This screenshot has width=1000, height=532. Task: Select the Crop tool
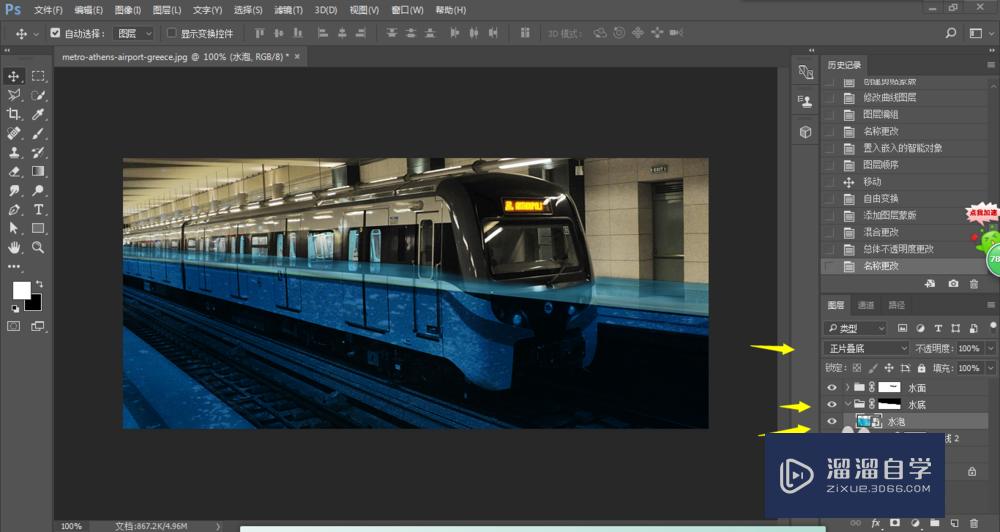coord(14,114)
